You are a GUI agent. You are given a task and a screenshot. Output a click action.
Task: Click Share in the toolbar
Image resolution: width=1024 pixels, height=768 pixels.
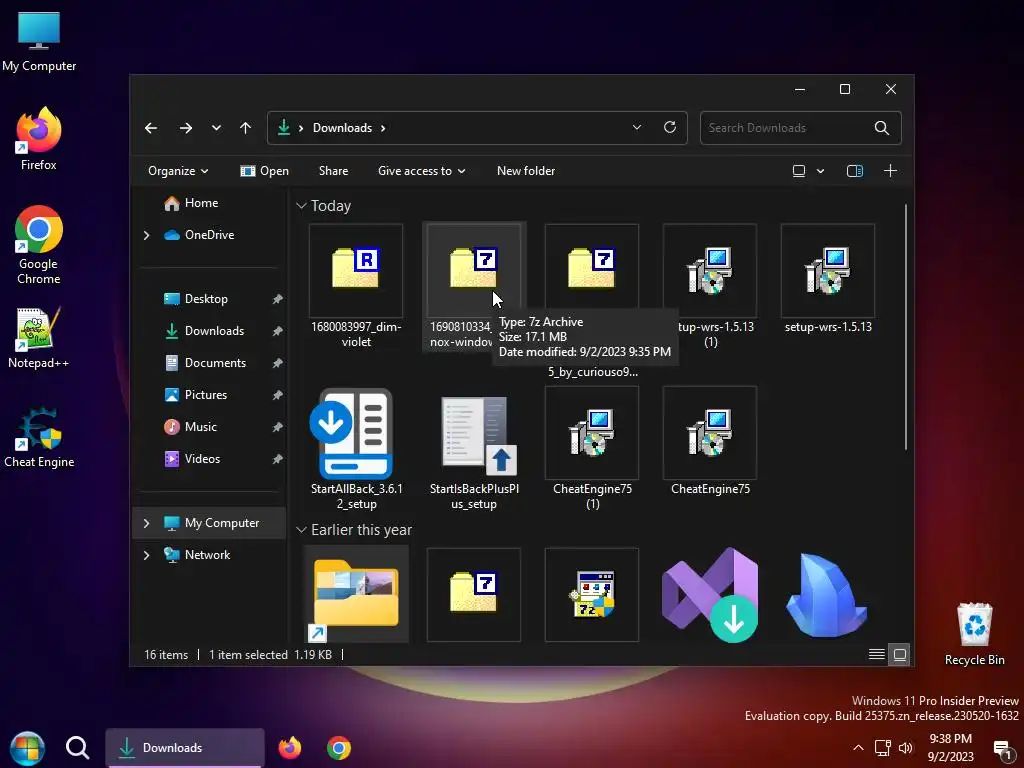(333, 171)
